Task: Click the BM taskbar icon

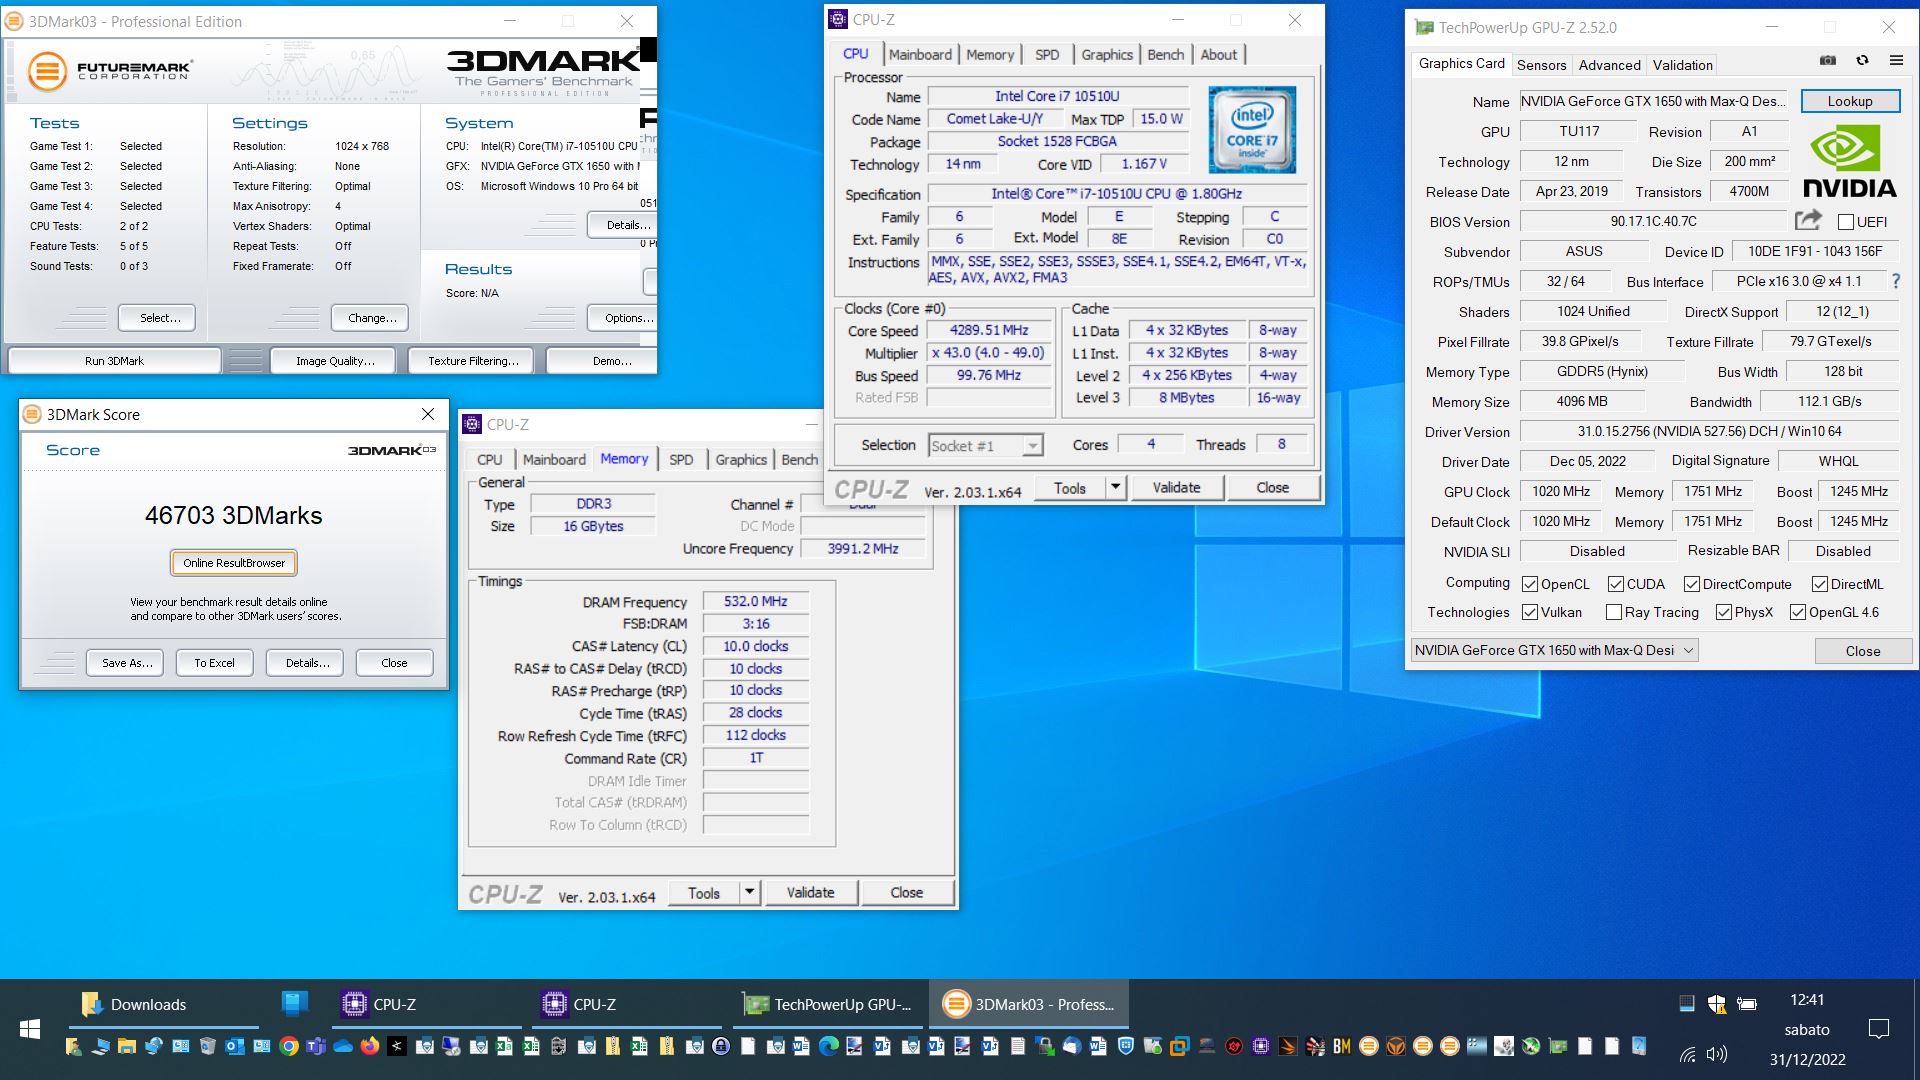Action: (x=1342, y=1046)
